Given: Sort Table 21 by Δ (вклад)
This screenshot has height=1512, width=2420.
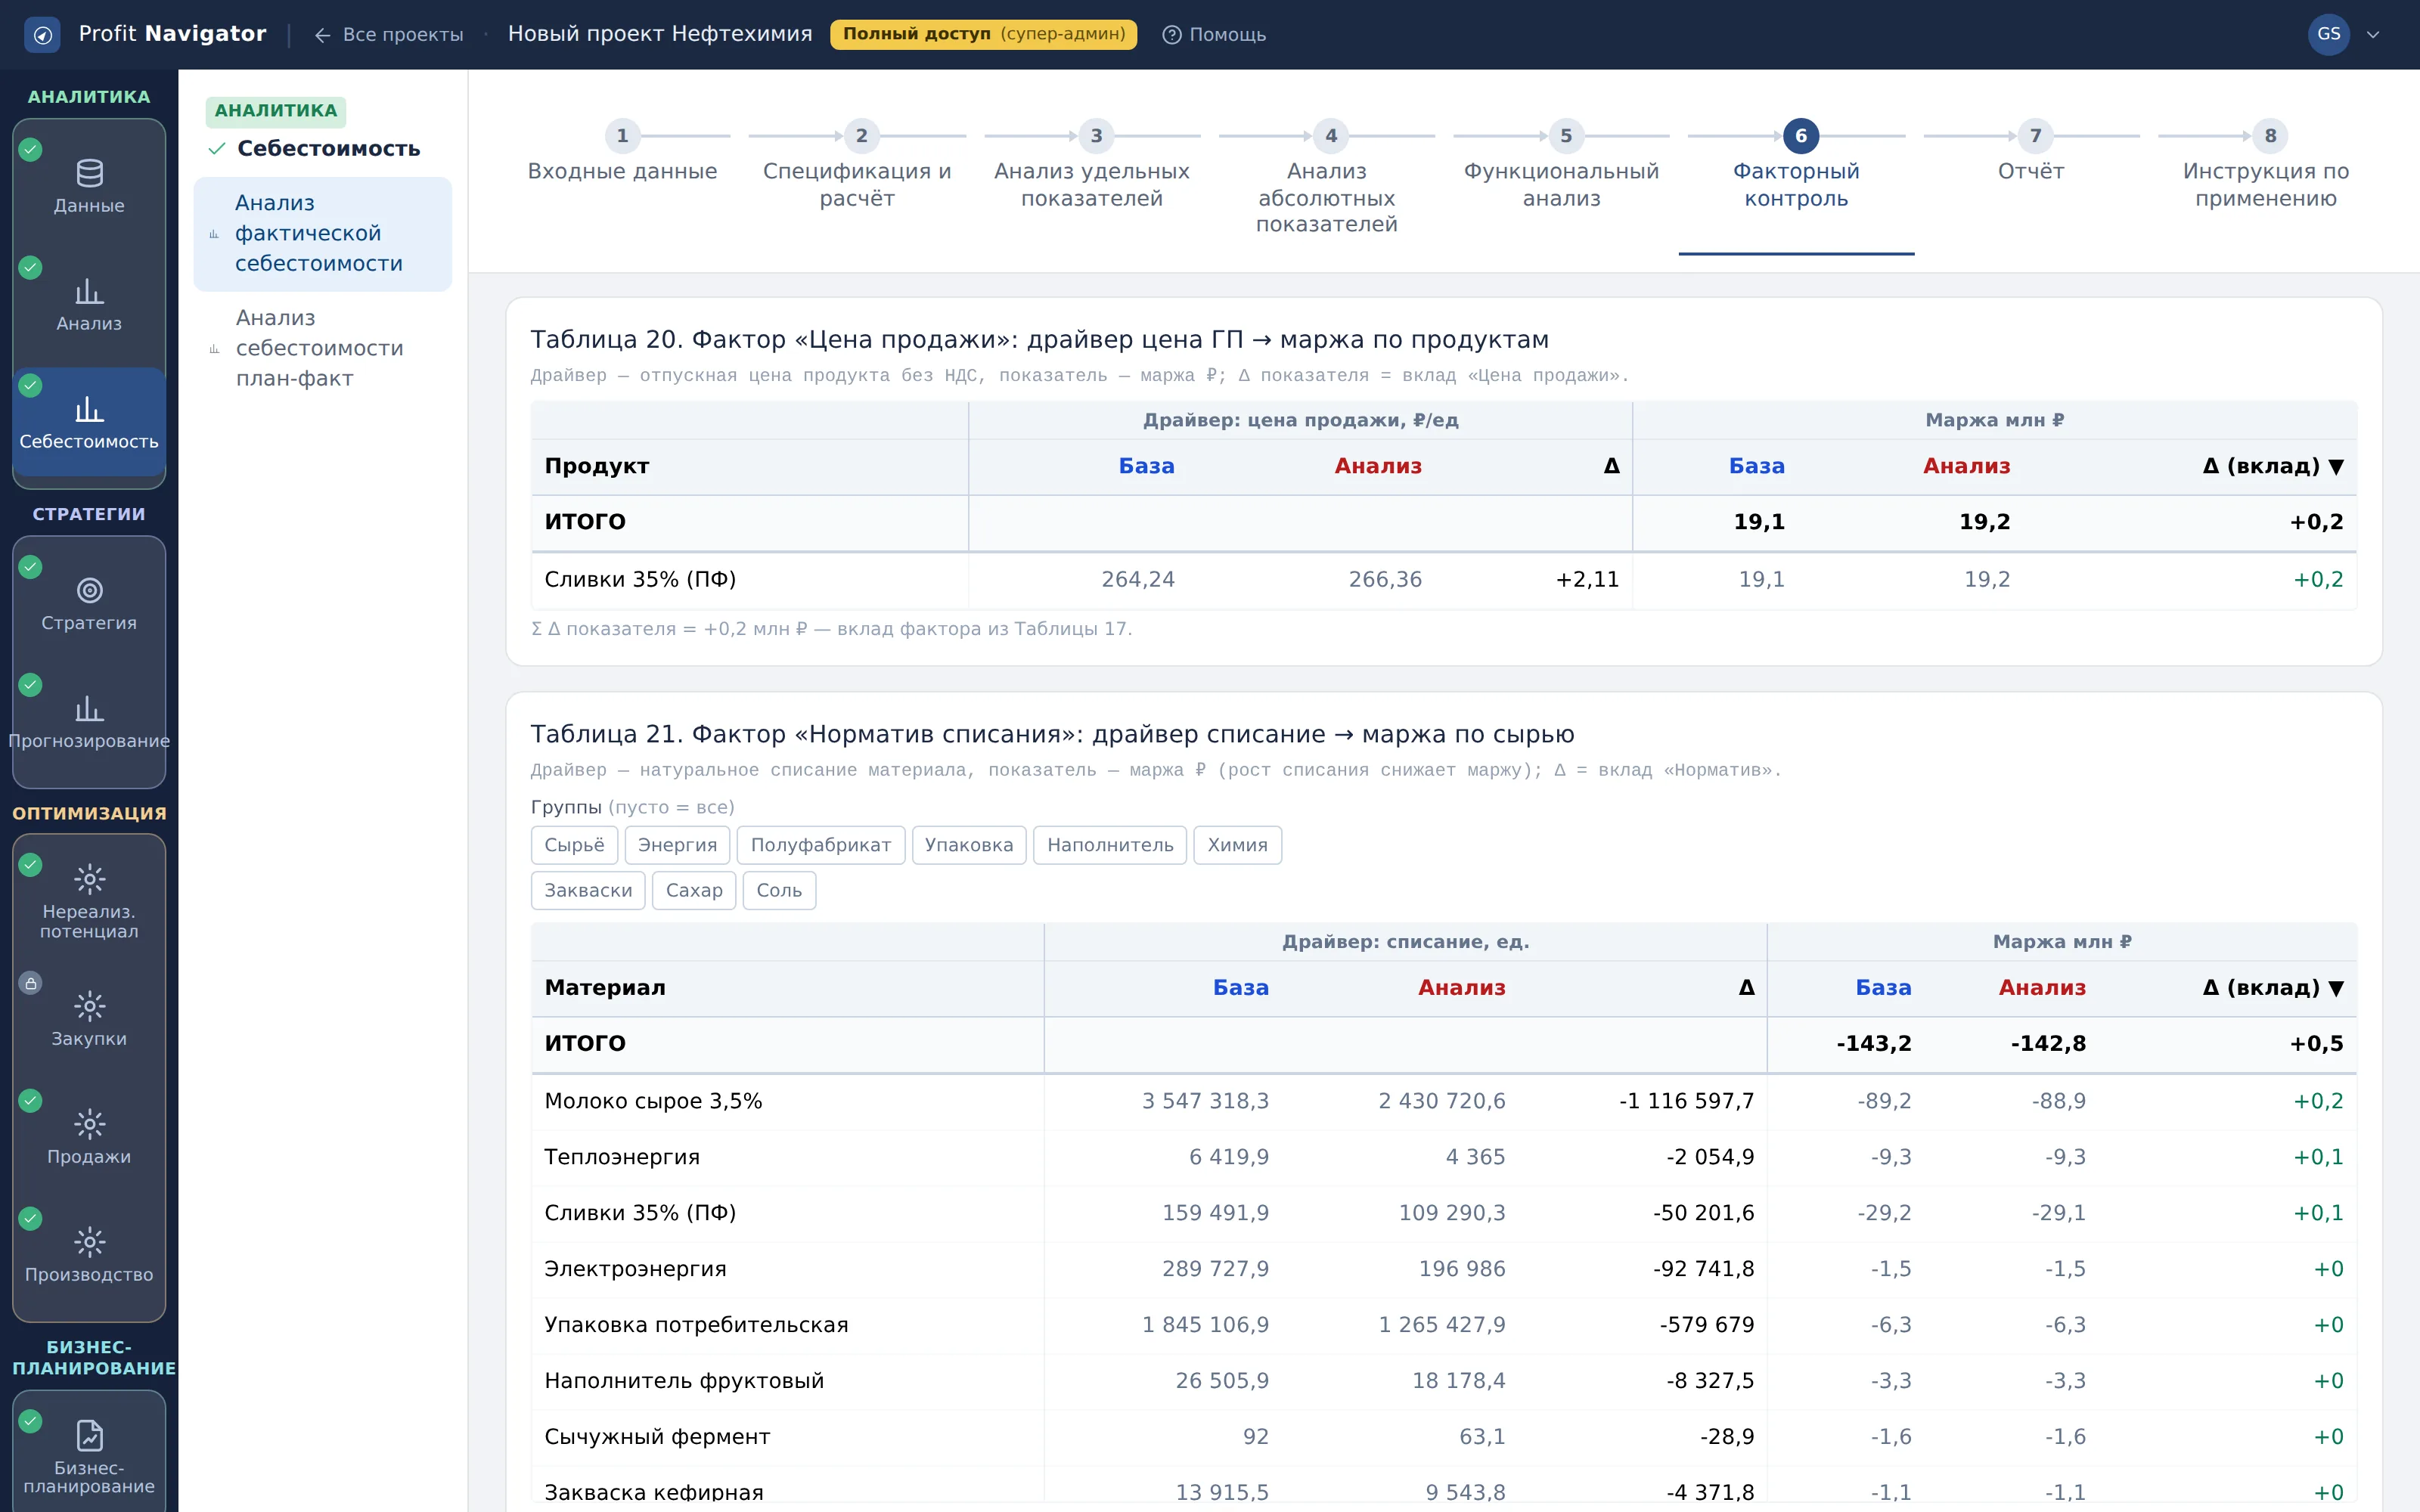Looking at the screenshot, I should tap(2273, 988).
